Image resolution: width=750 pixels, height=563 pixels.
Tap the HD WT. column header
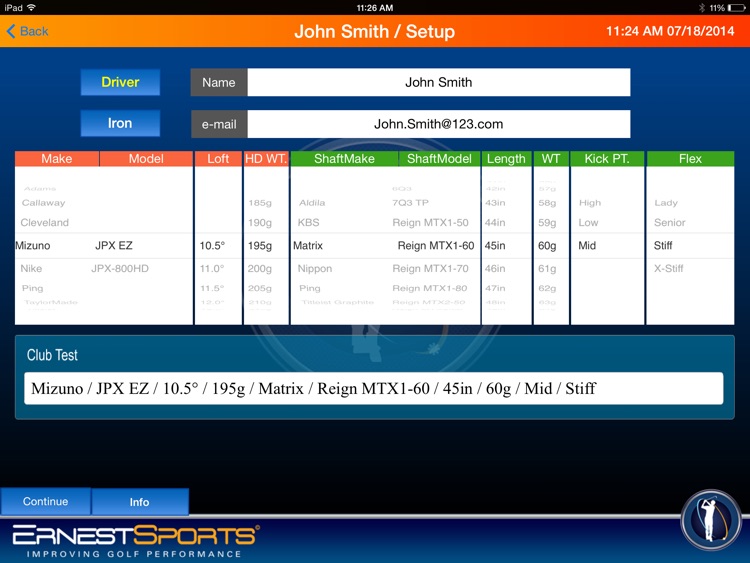click(x=266, y=159)
